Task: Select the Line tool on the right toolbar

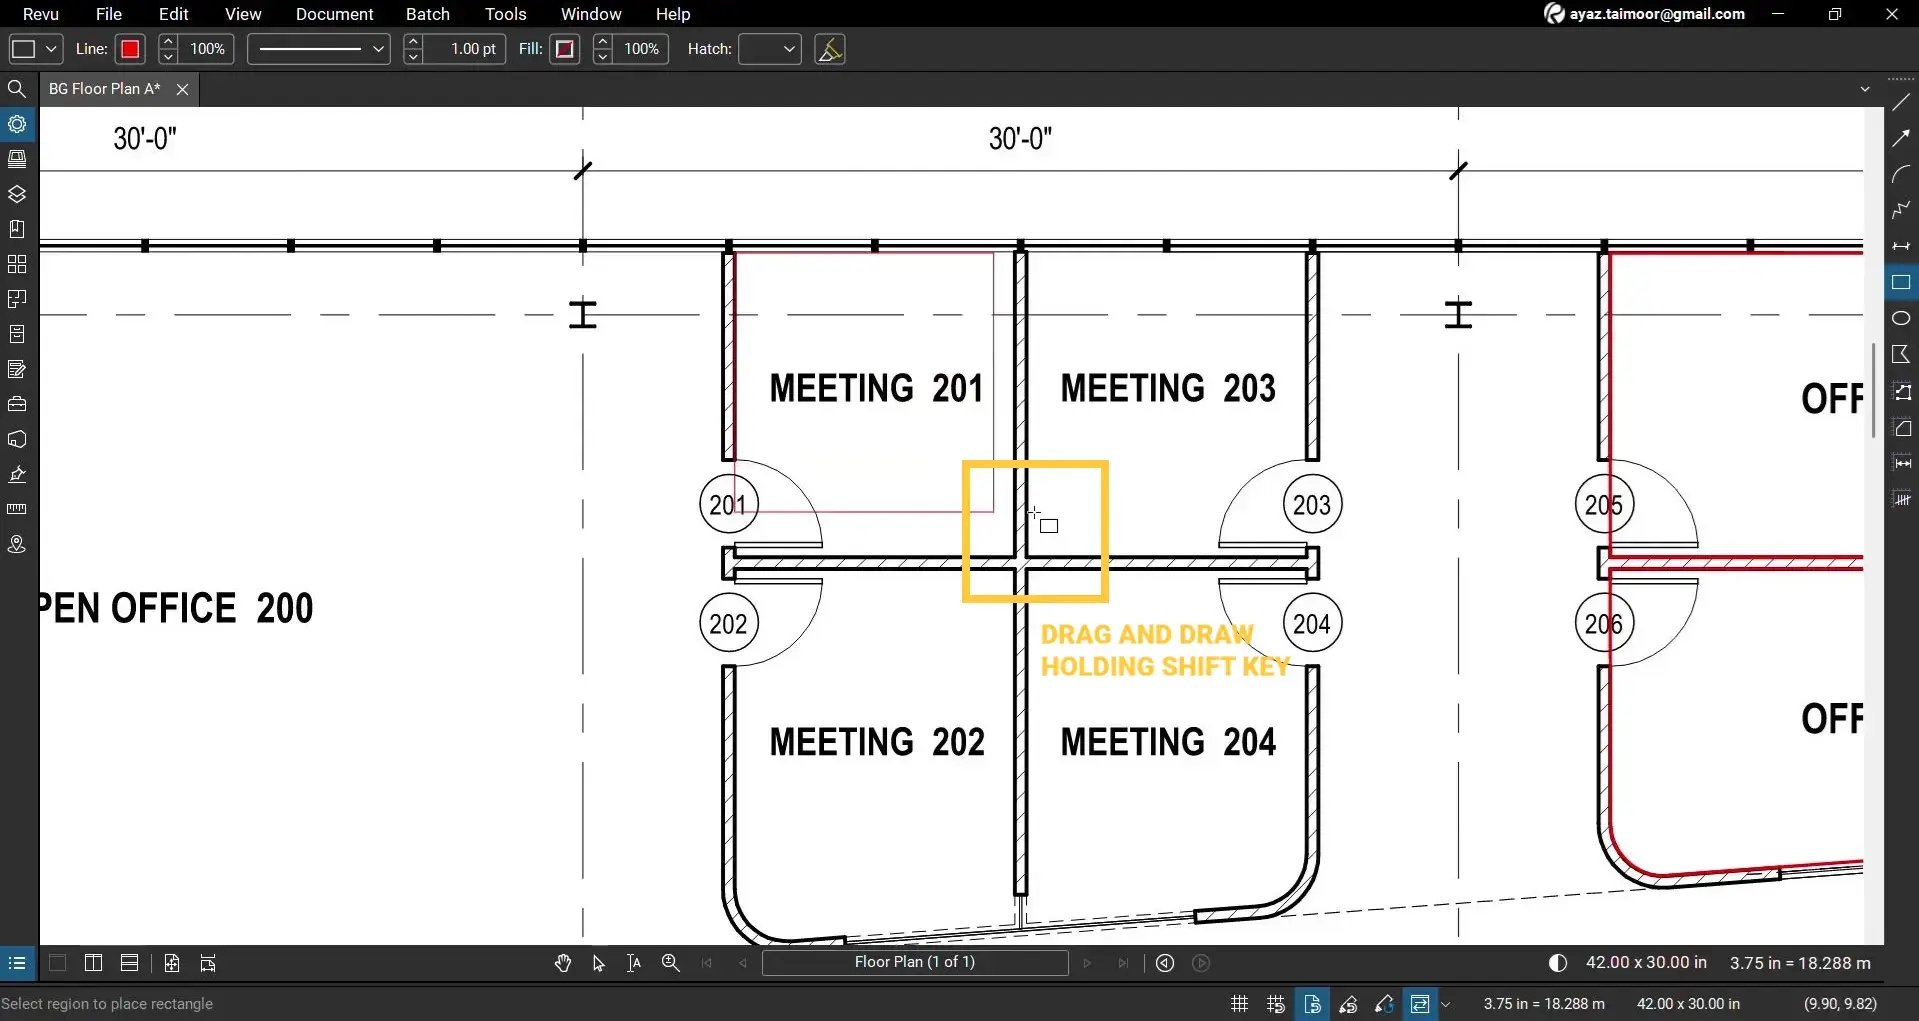Action: click(1902, 101)
